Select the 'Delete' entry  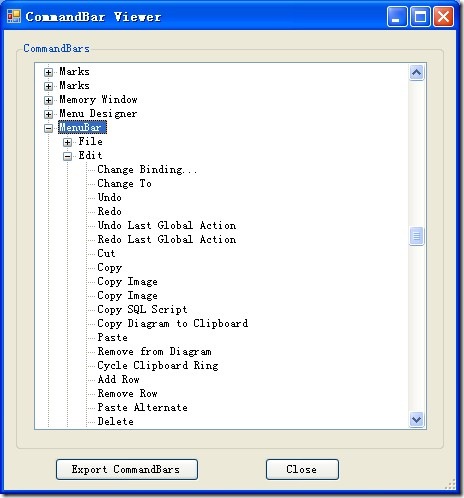coord(116,421)
